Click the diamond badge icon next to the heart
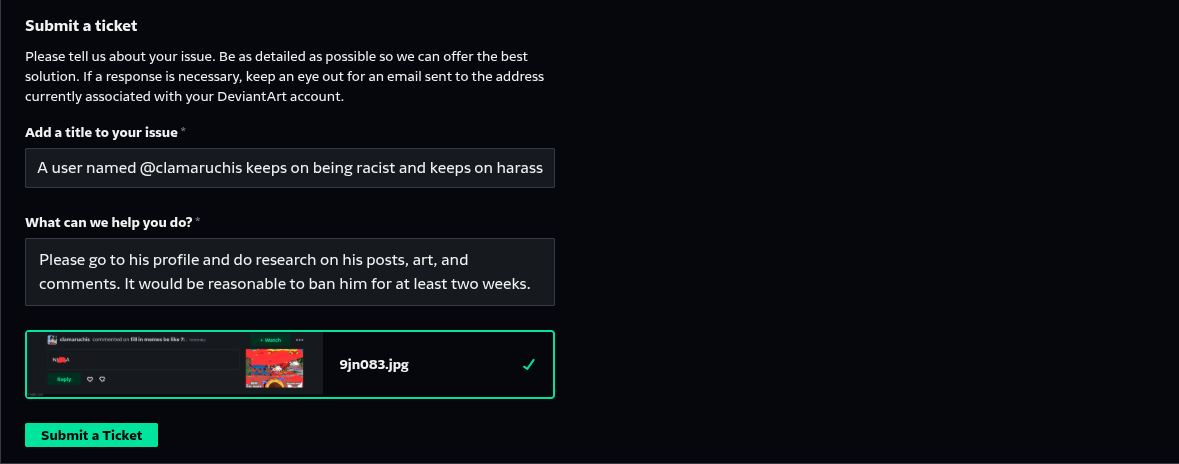 [x=102, y=379]
